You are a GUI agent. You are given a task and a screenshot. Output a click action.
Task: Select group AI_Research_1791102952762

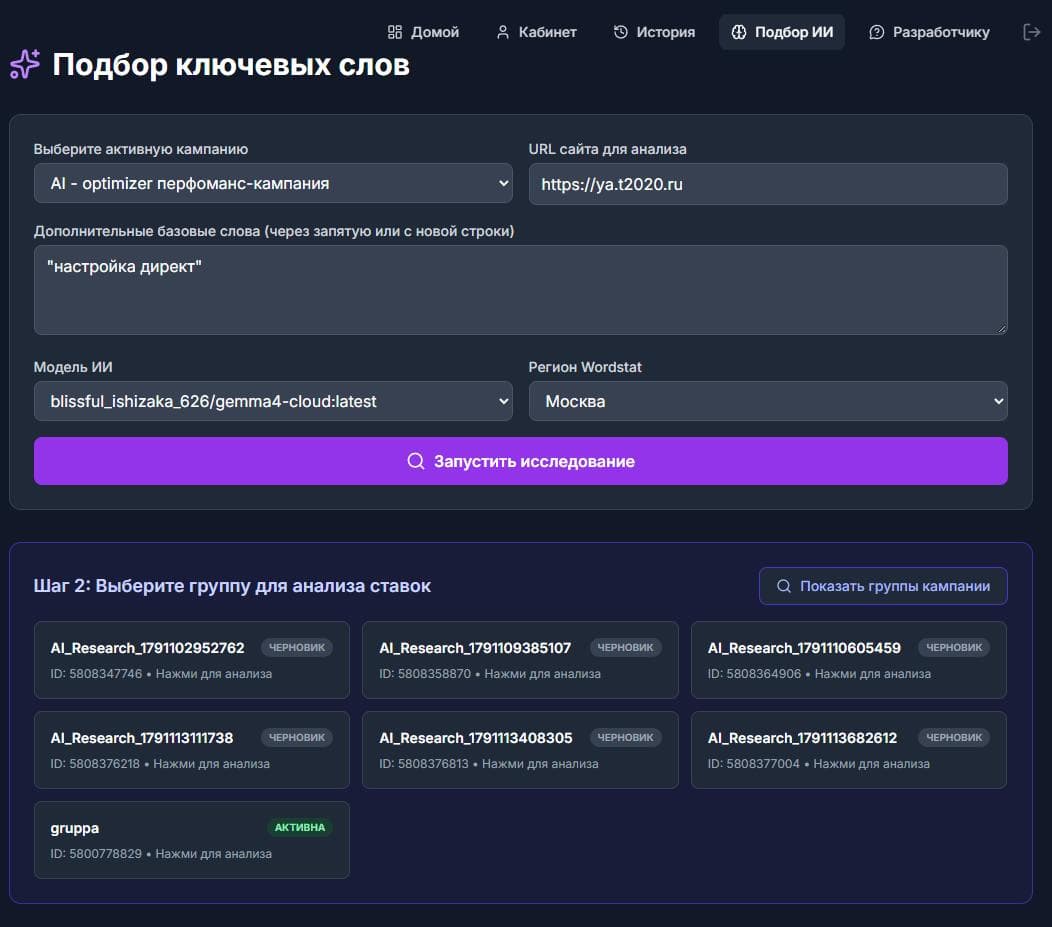[x=192, y=660]
